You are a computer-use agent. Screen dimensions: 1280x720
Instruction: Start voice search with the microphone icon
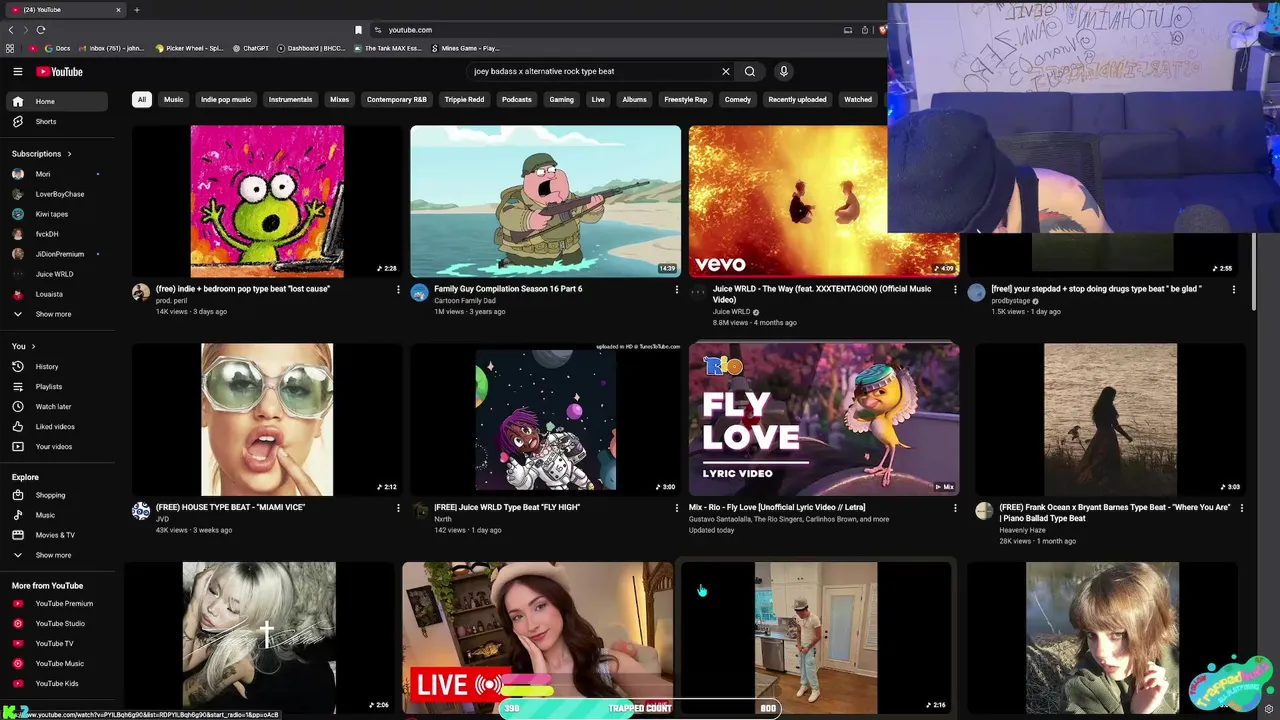pyautogui.click(x=783, y=71)
